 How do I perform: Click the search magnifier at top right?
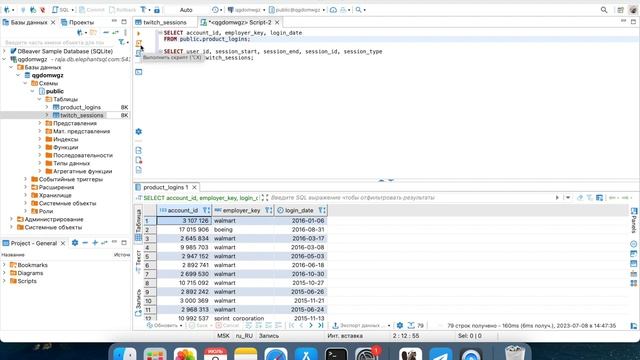604,10
